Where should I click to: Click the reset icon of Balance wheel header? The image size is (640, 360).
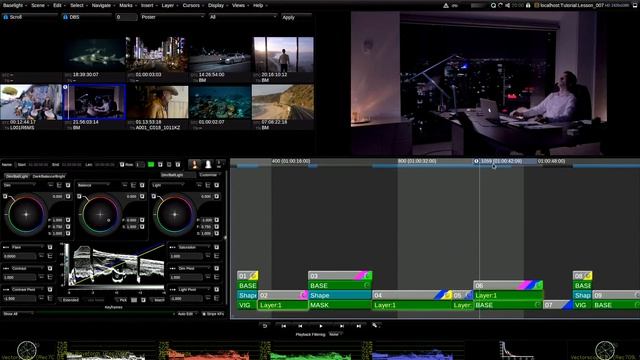[x=142, y=185]
